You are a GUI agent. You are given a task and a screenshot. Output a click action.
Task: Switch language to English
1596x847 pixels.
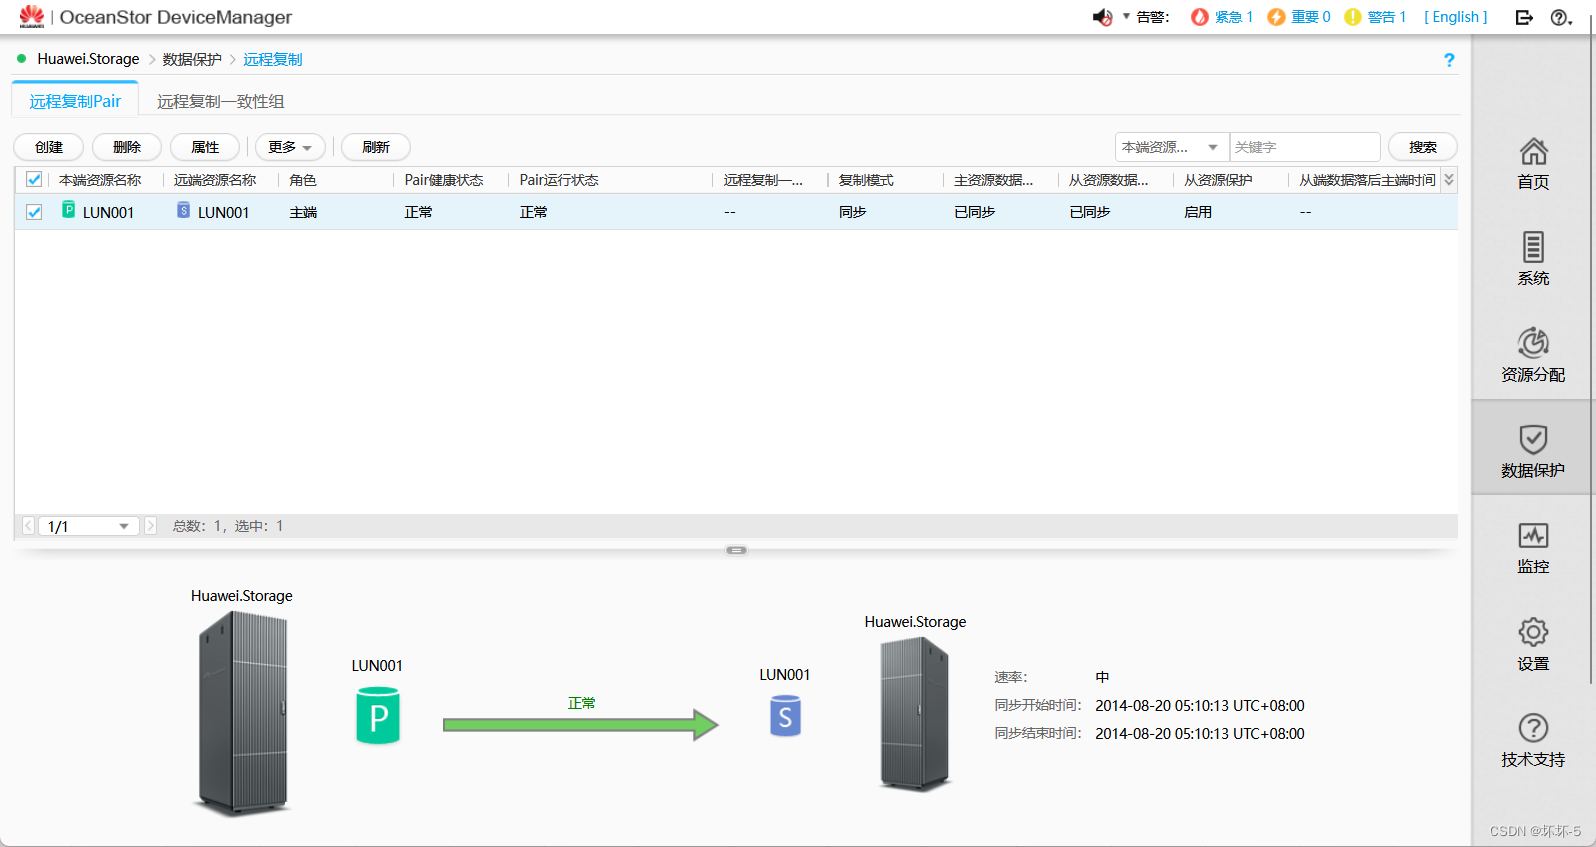click(1456, 17)
